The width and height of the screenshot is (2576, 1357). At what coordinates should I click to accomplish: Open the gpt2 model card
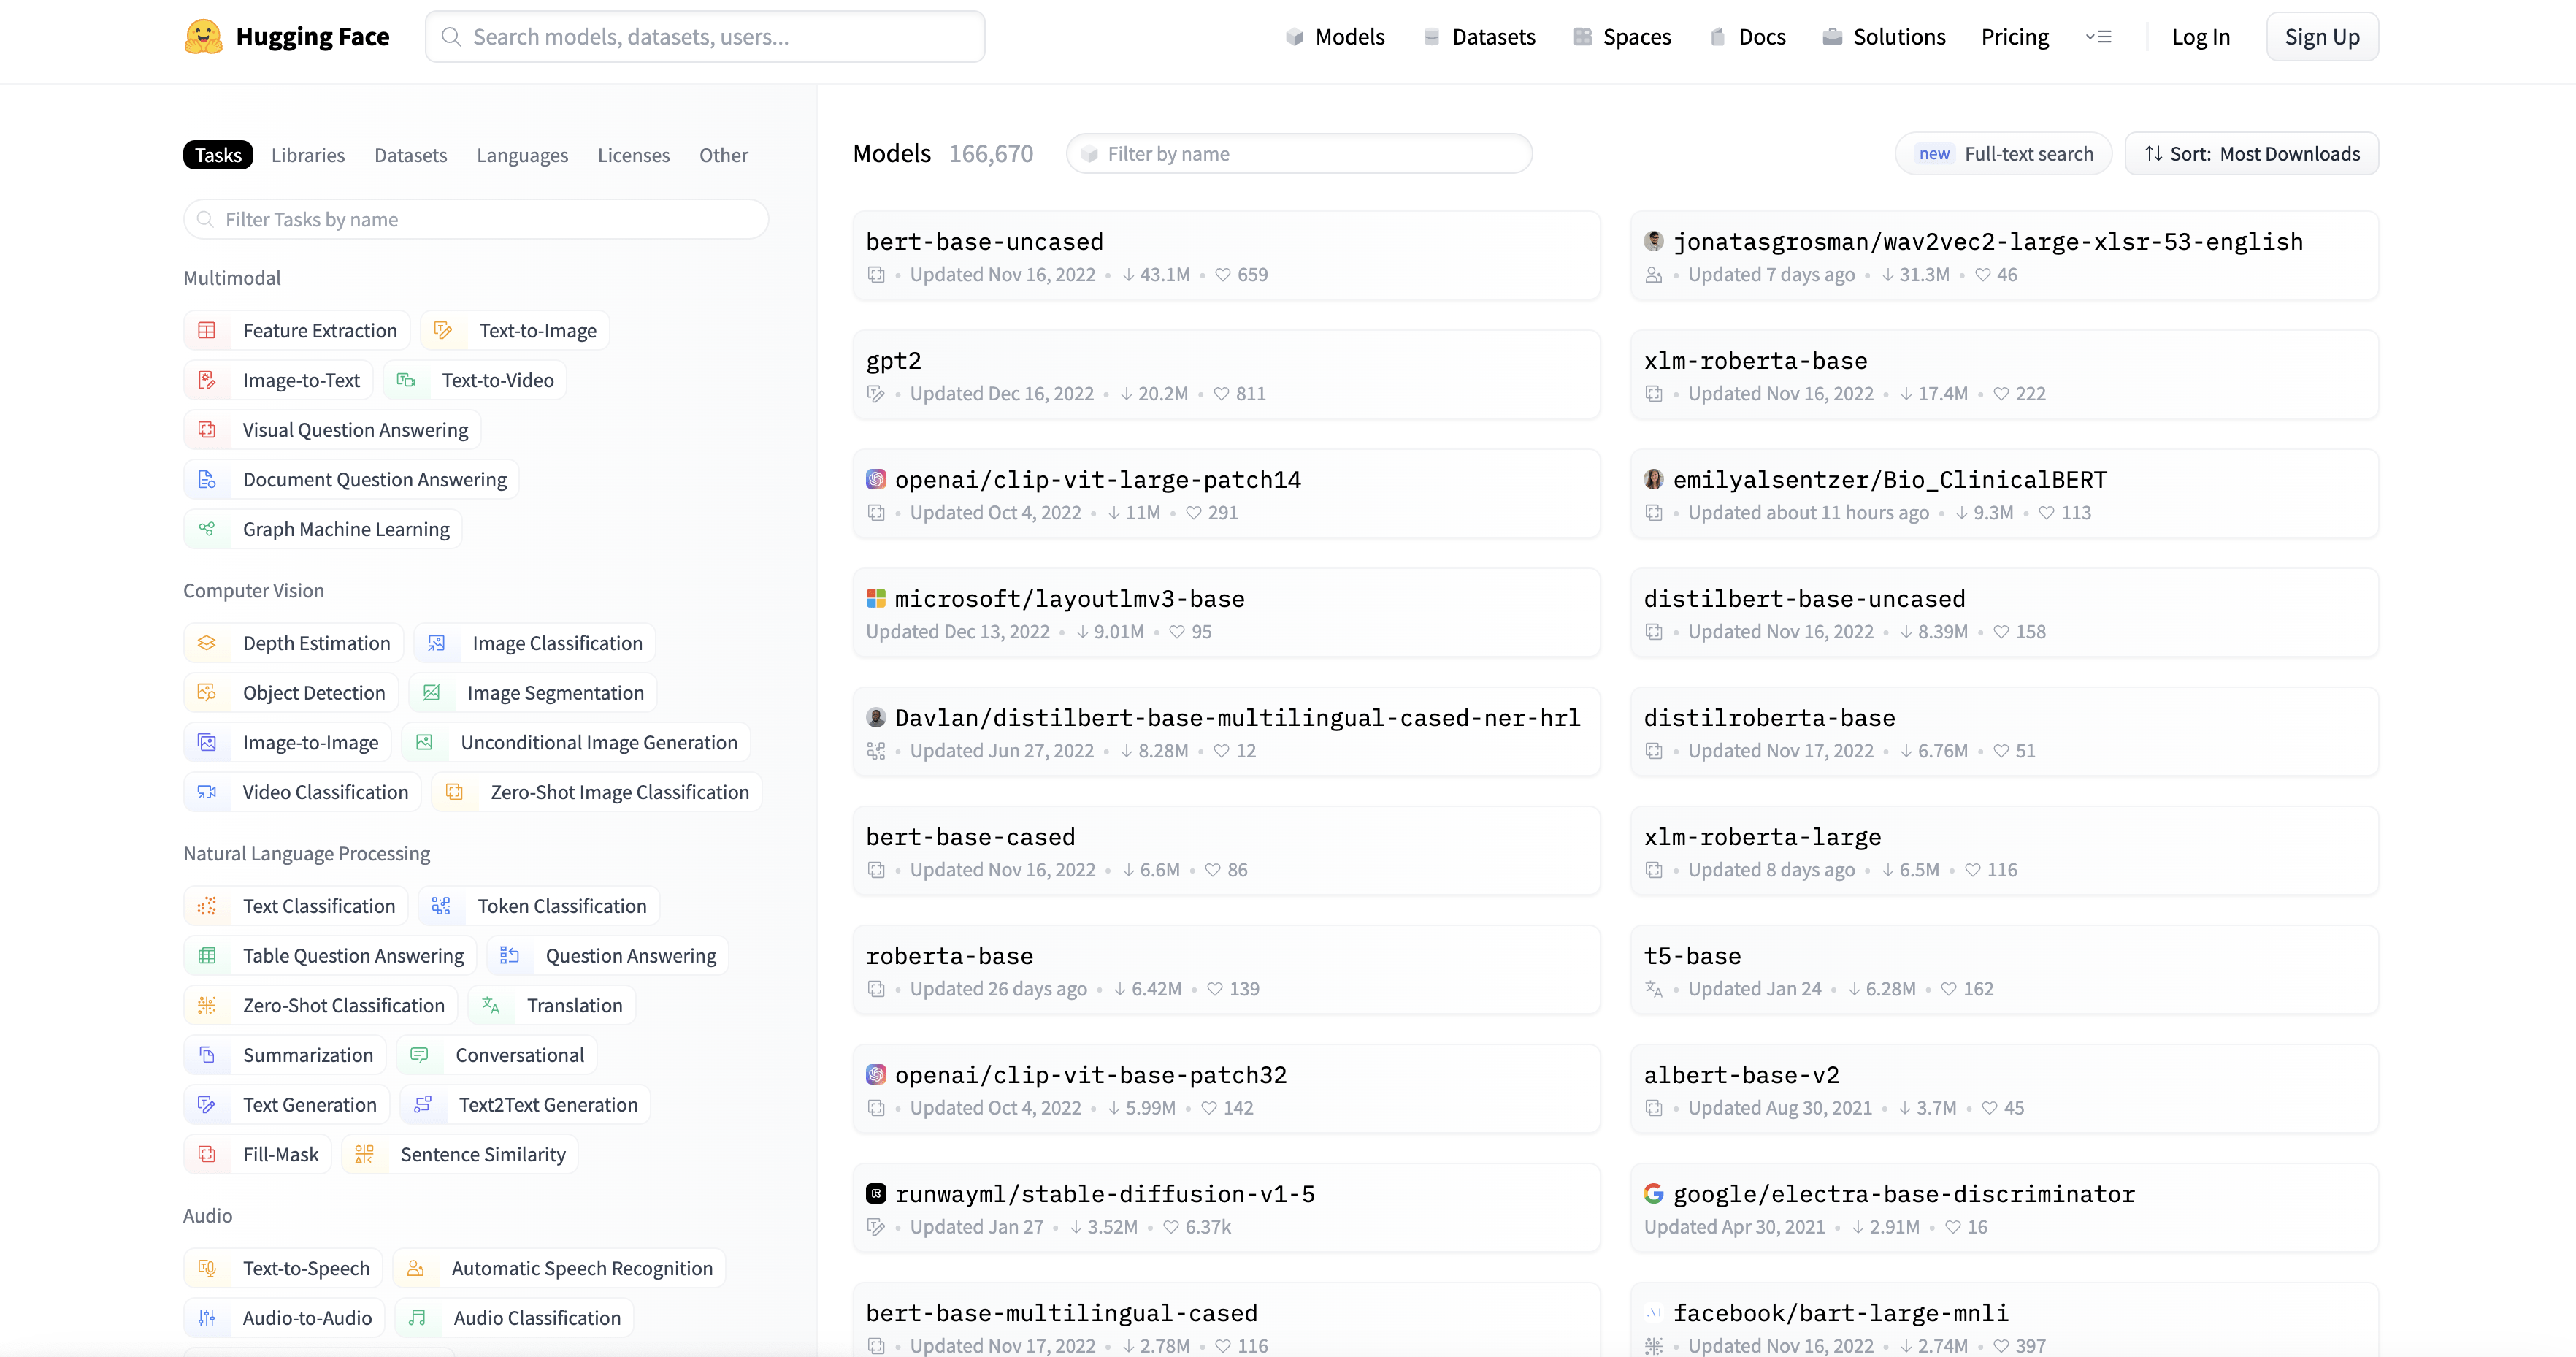click(1226, 374)
